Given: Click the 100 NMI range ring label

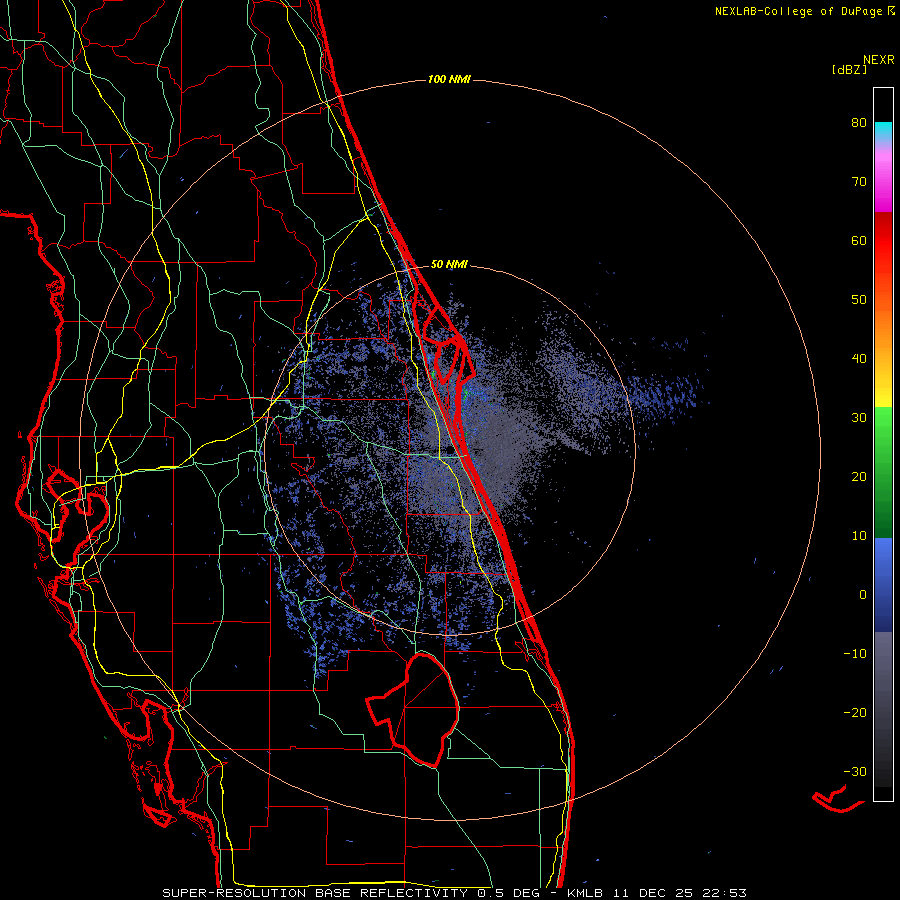Looking at the screenshot, I should point(449,79).
